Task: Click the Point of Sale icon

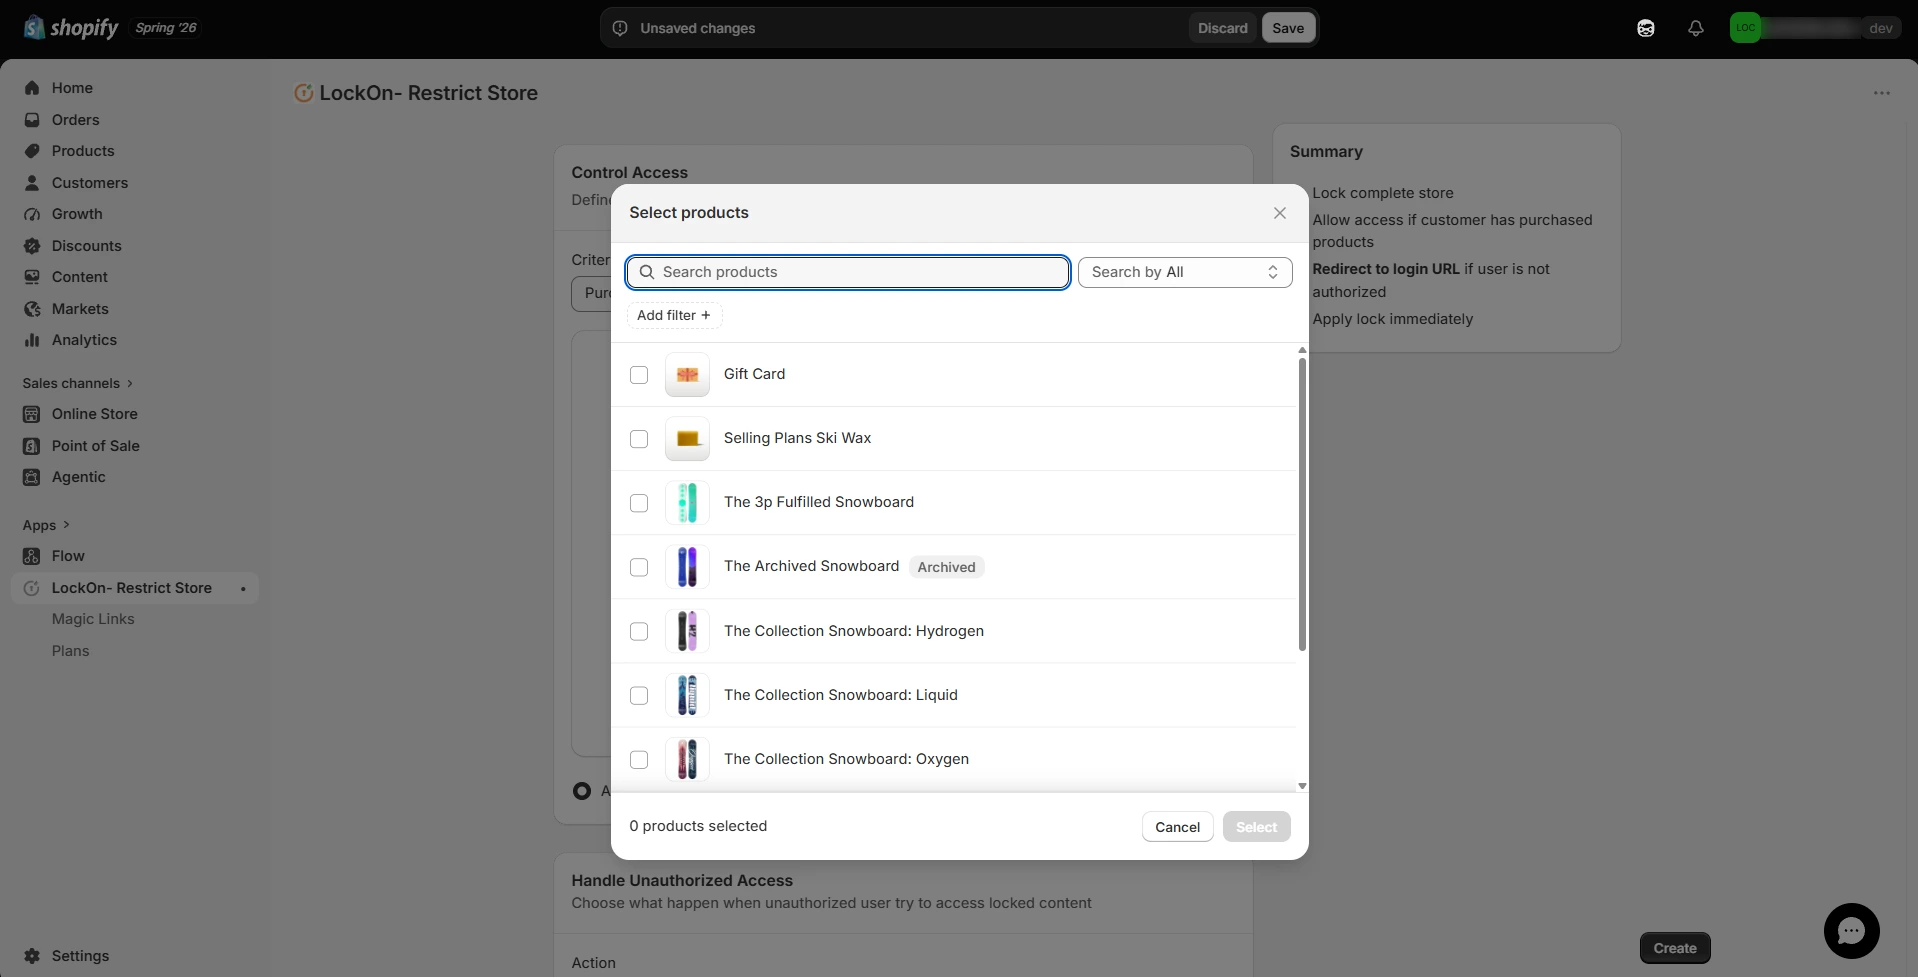Action: click(x=32, y=446)
